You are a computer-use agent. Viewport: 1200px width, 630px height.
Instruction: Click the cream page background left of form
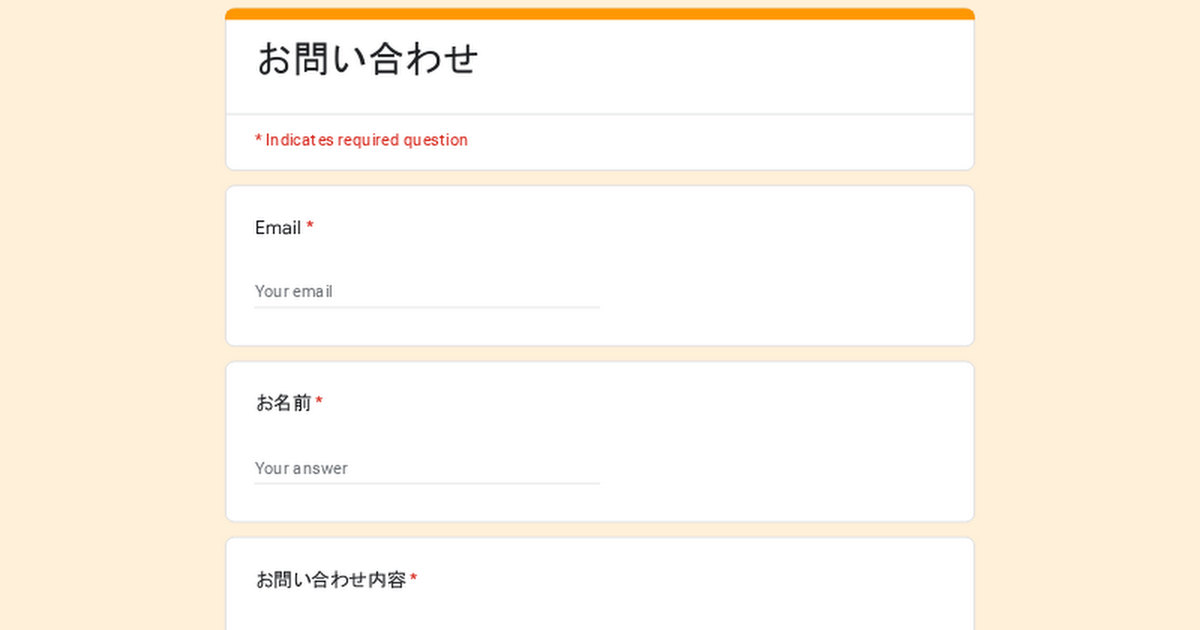[110, 320]
